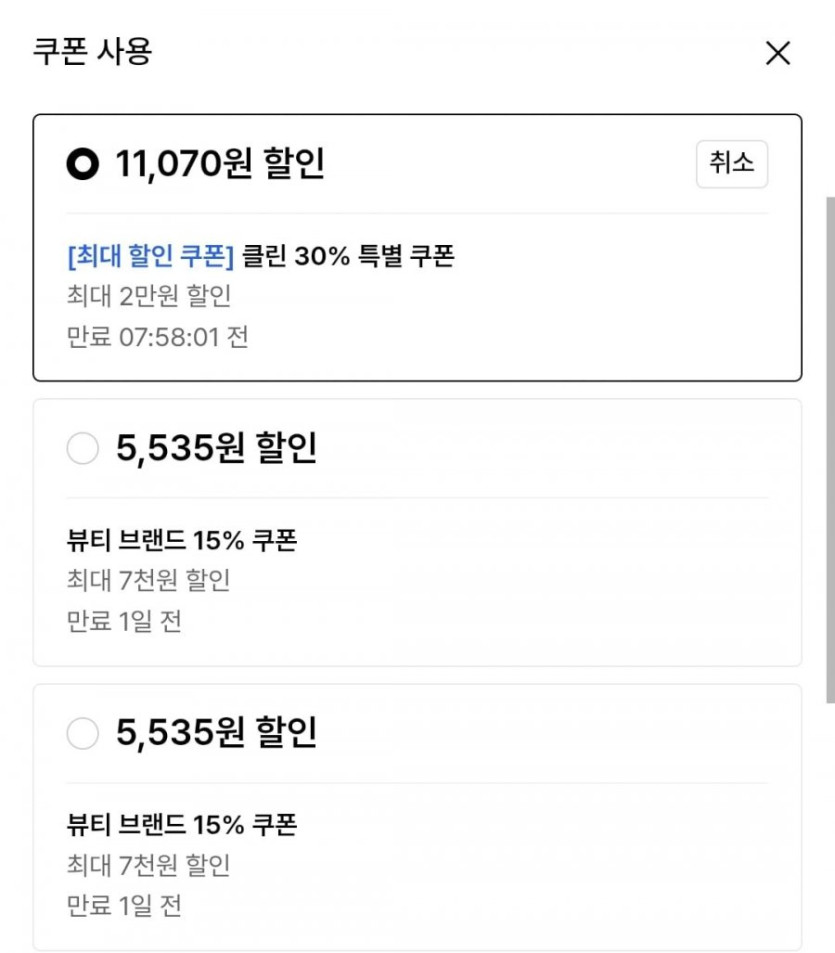Click the blue [최대 할인 쿠폰] label
835x953 pixels.
[150, 256]
